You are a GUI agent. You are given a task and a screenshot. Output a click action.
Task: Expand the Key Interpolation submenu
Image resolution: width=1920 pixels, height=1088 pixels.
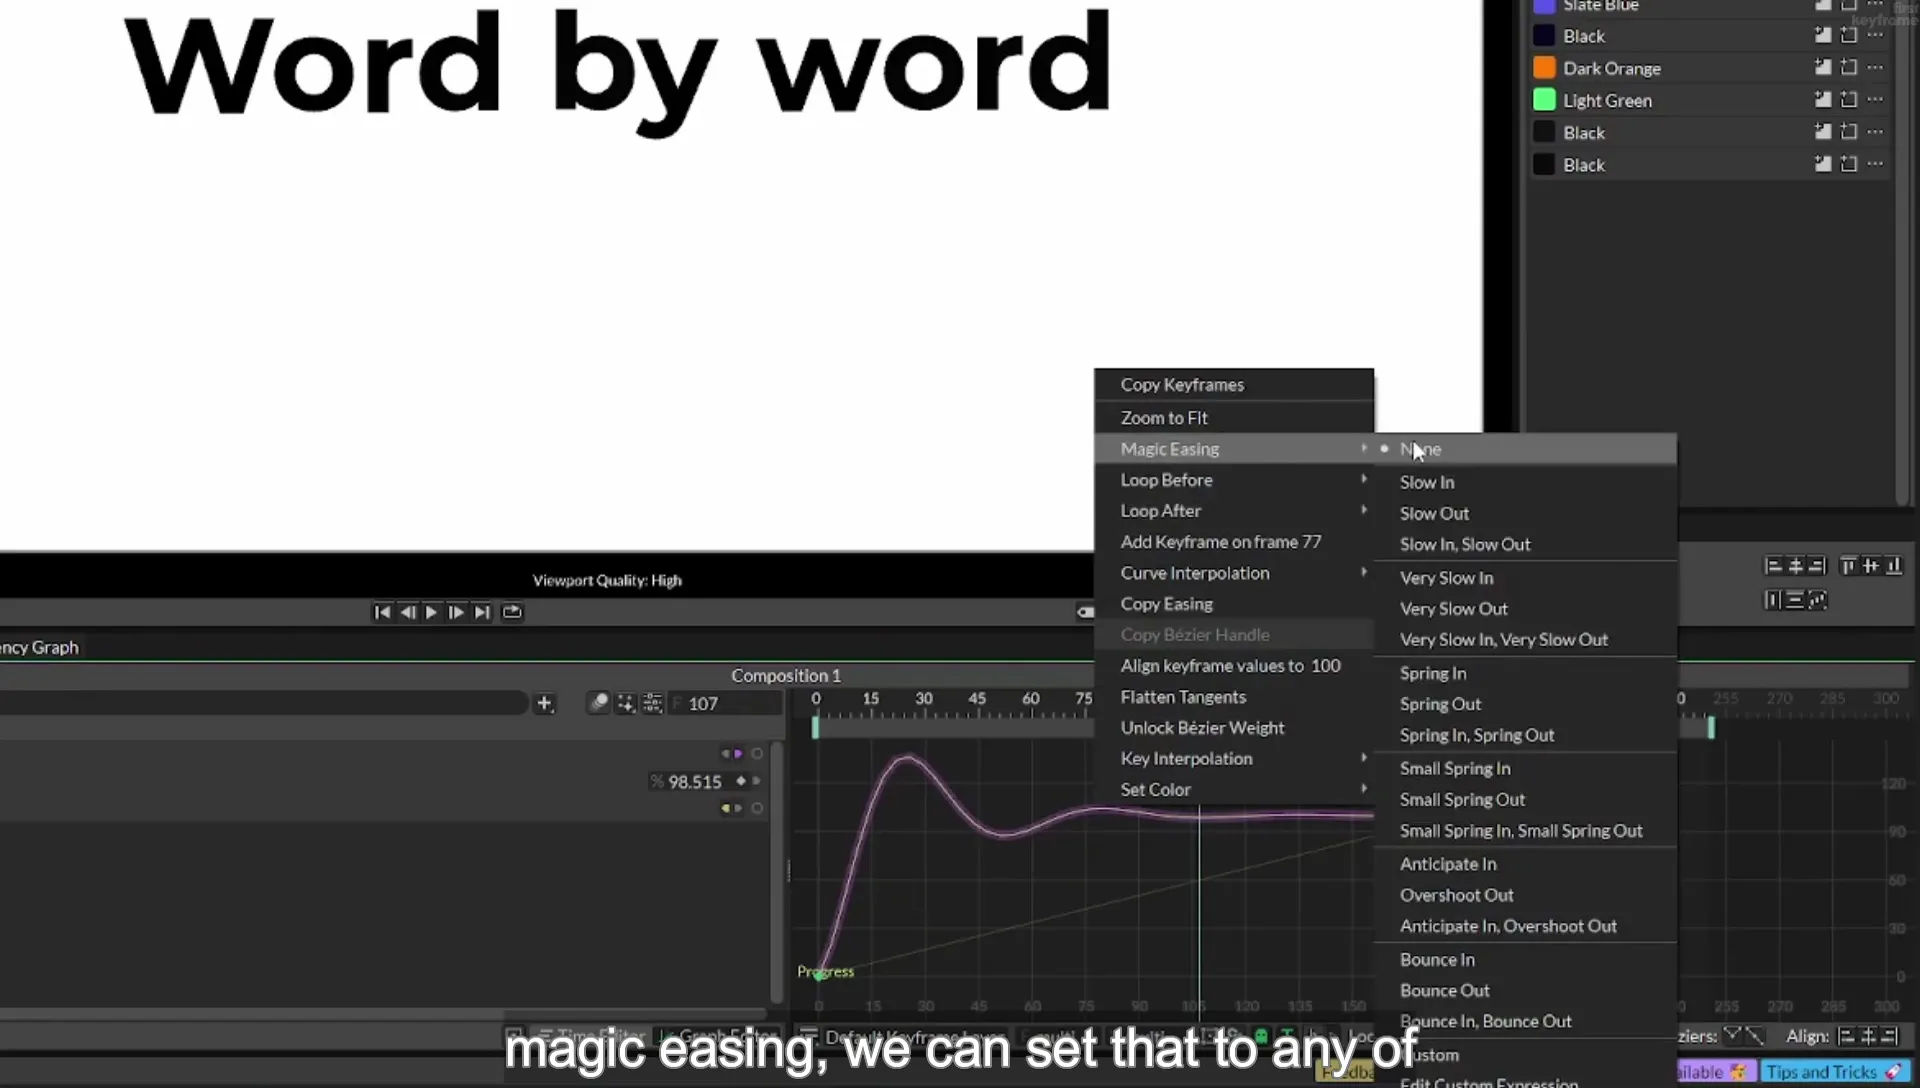tap(1234, 759)
